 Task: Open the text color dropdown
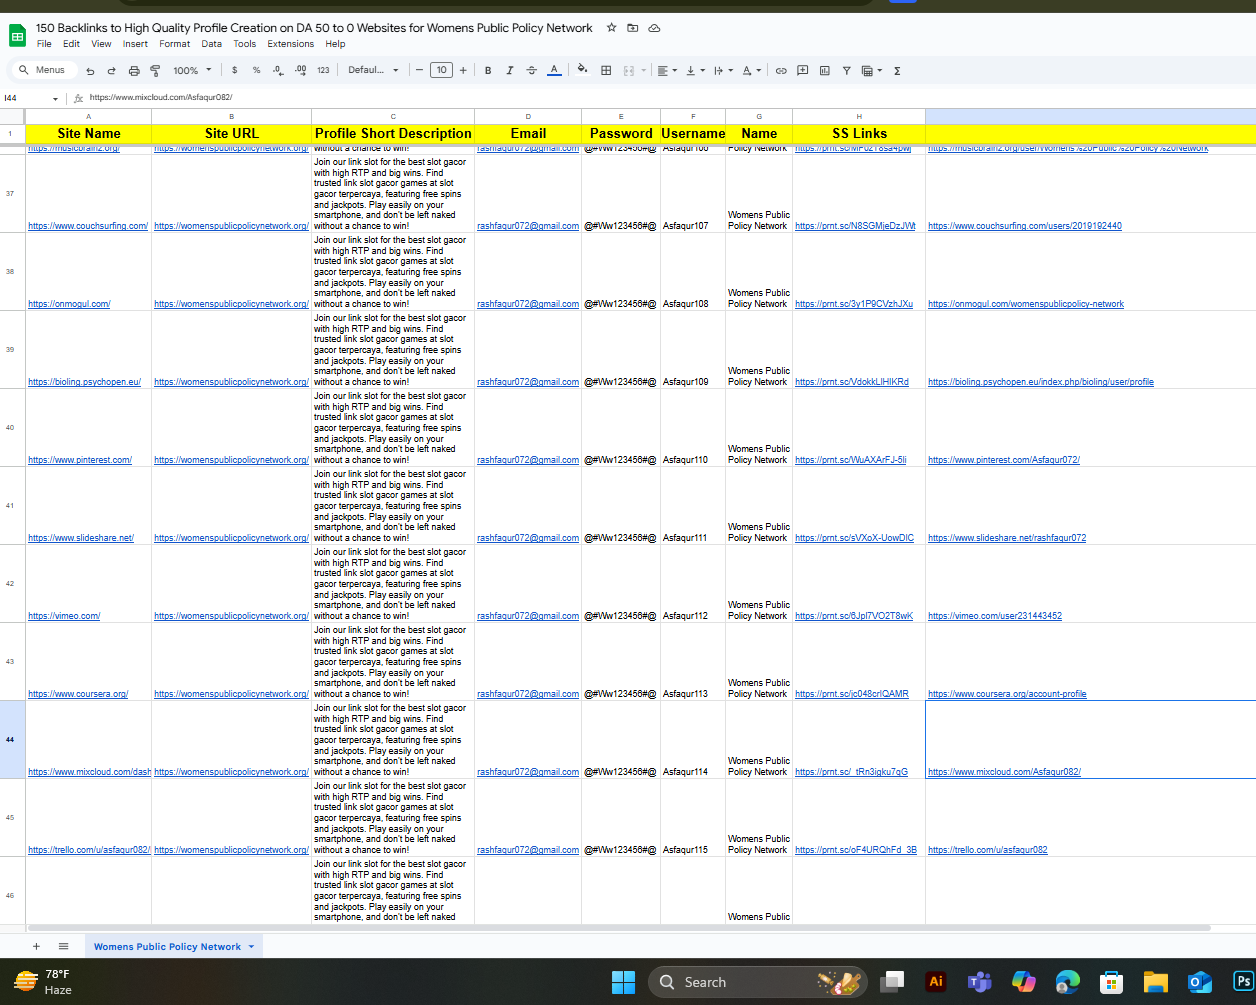[554, 70]
